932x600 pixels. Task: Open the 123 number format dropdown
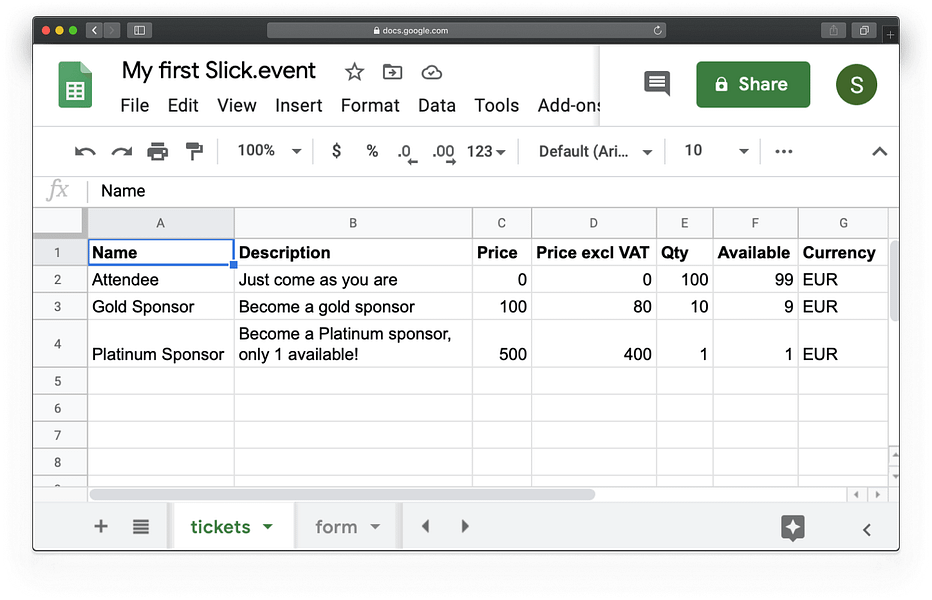486,152
